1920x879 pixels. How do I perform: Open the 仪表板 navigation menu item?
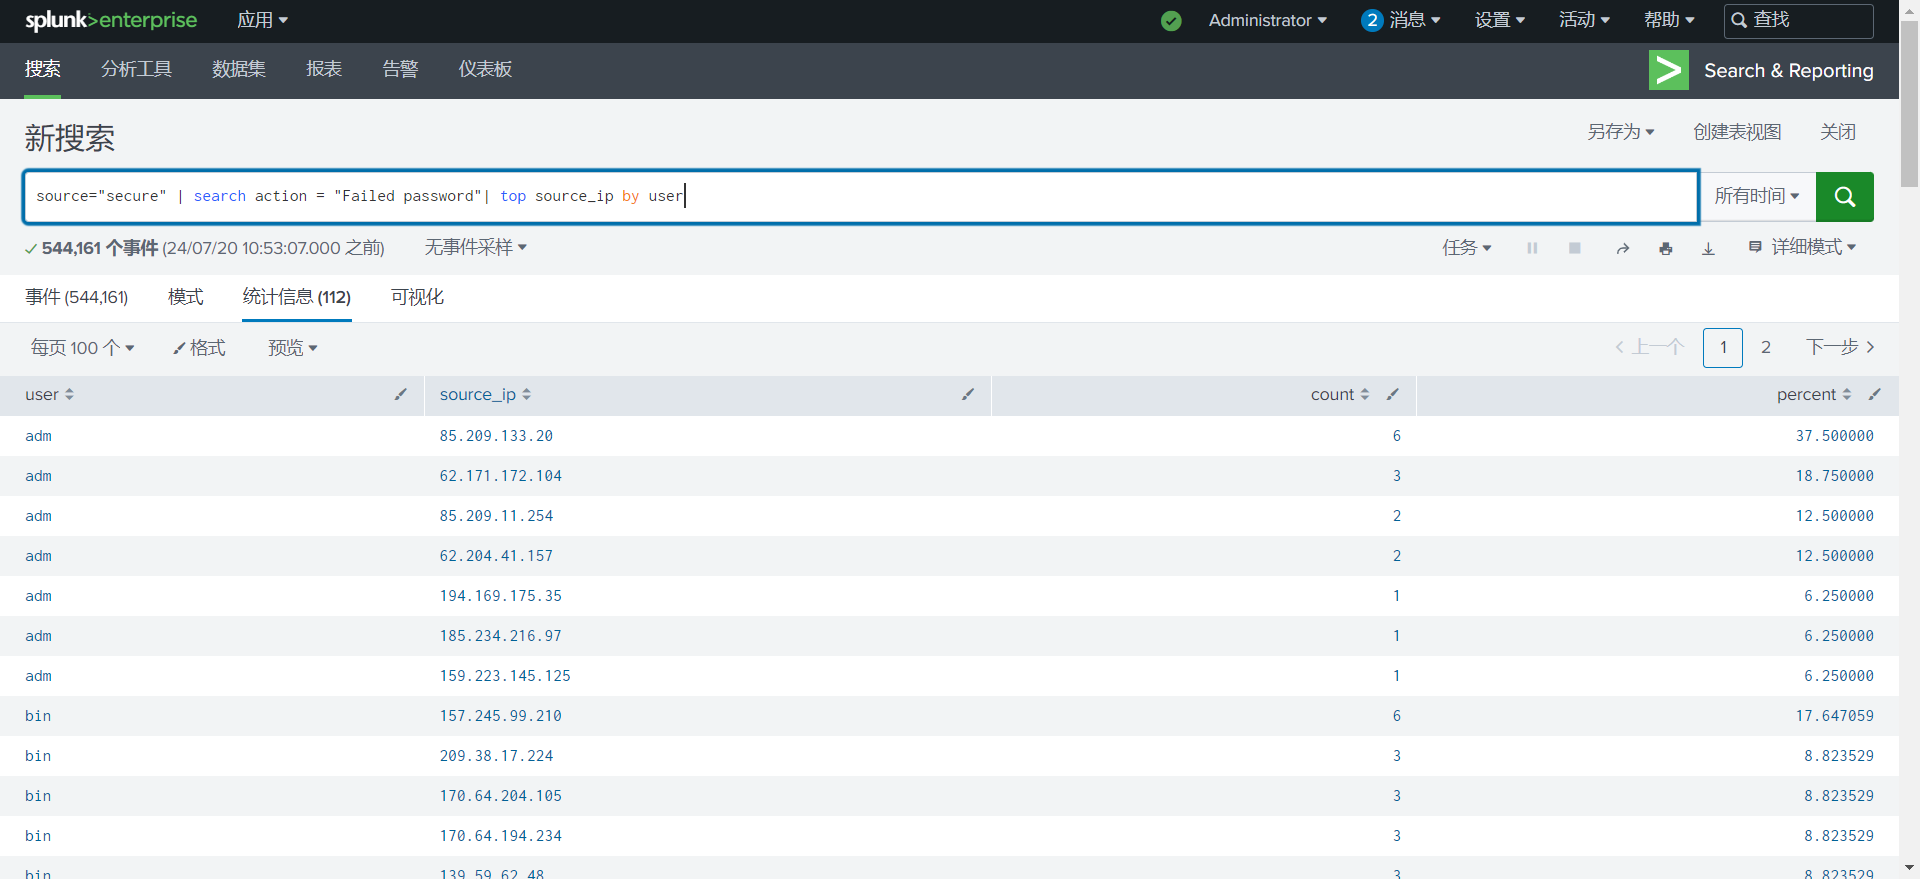tap(485, 69)
